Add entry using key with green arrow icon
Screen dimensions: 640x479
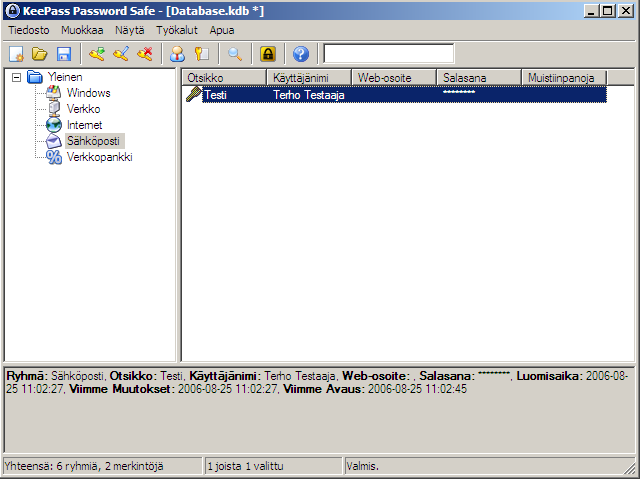click(97, 54)
